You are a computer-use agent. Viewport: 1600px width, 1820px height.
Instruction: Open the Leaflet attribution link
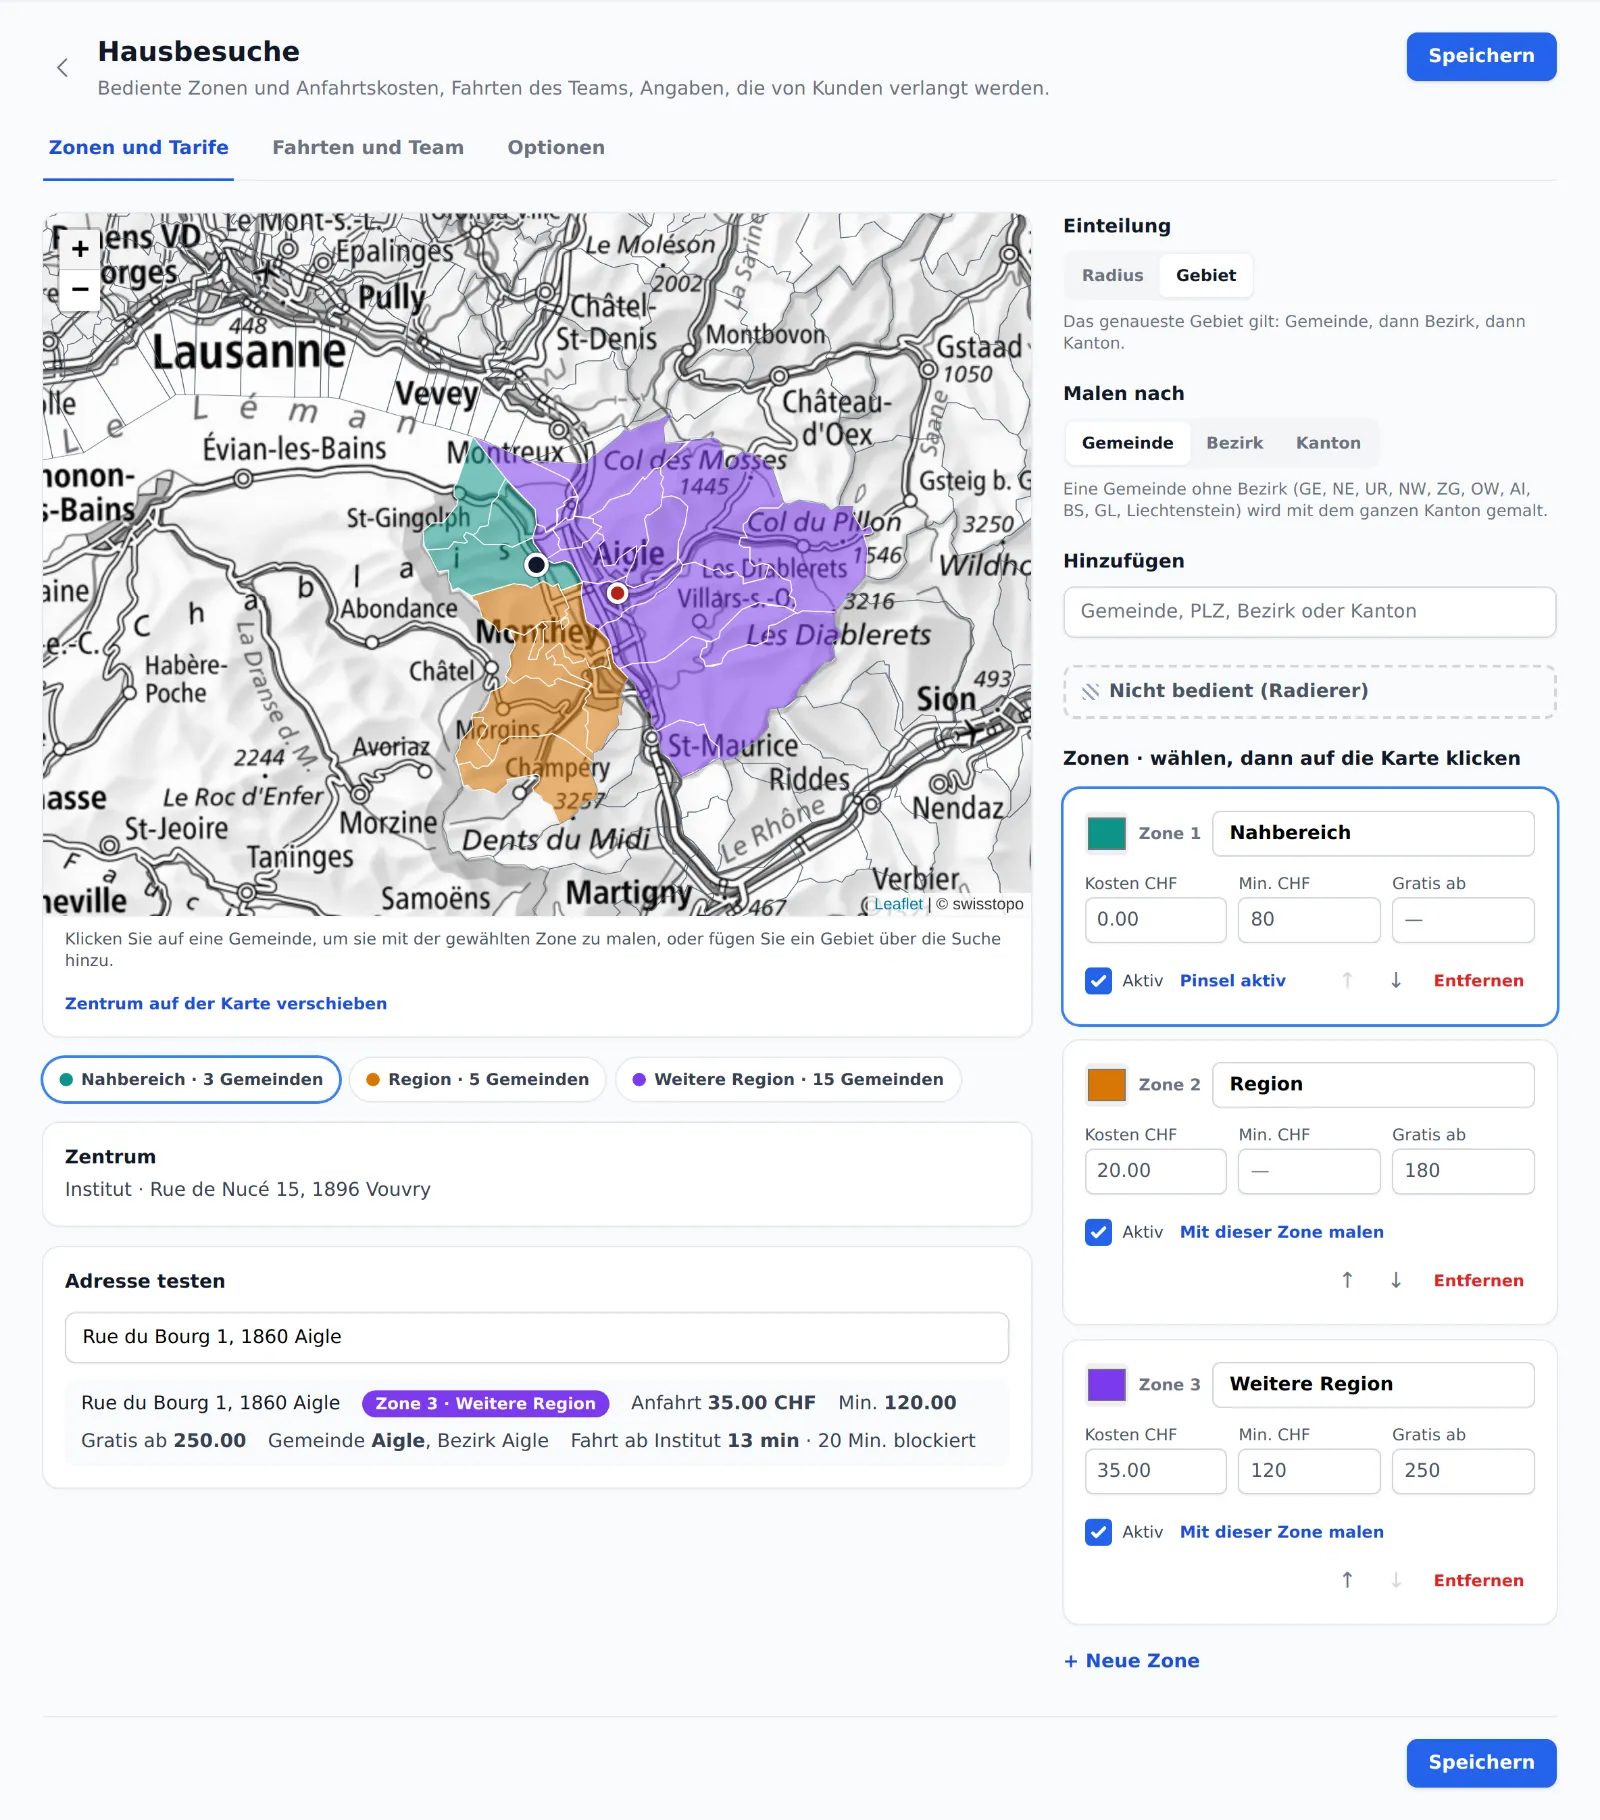pyautogui.click(x=898, y=904)
